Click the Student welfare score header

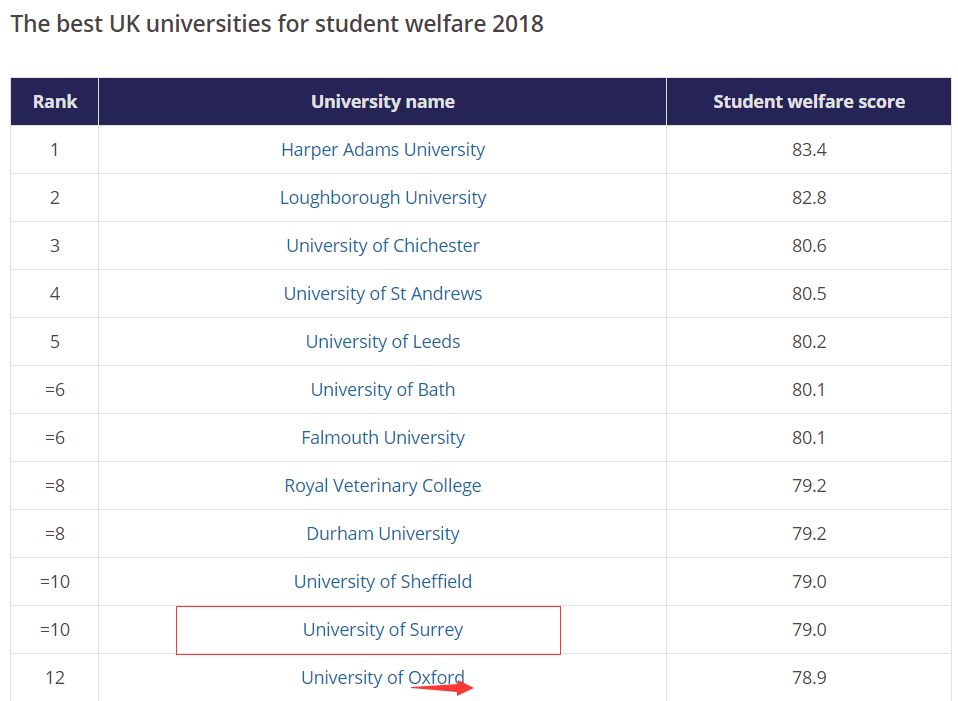click(x=809, y=102)
